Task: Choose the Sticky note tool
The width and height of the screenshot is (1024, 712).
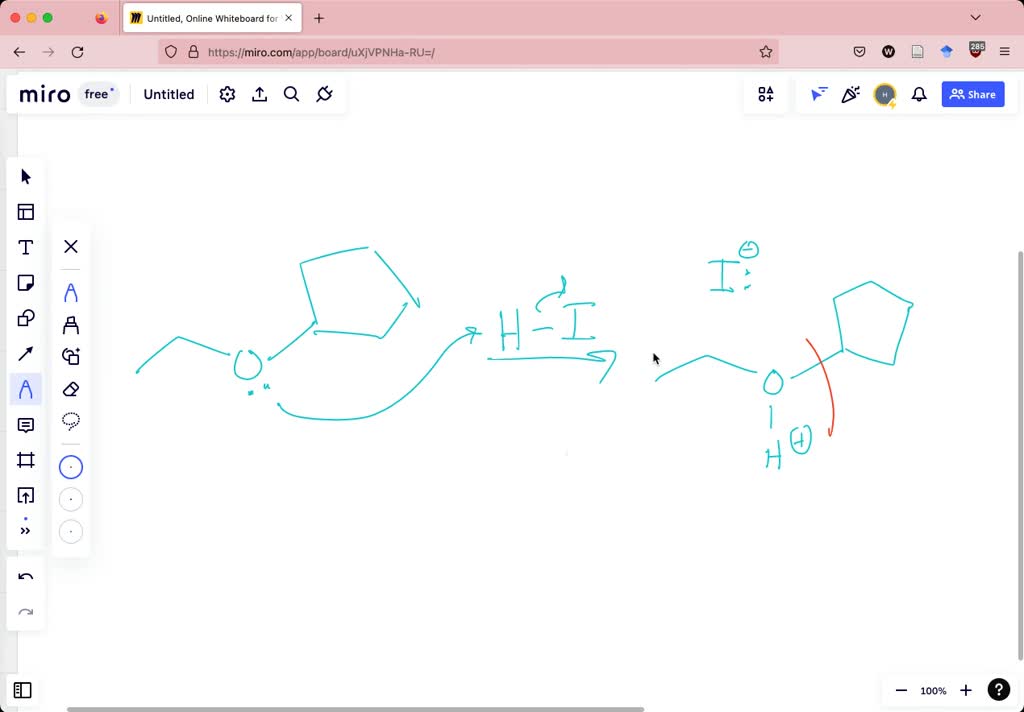Action: [25, 282]
